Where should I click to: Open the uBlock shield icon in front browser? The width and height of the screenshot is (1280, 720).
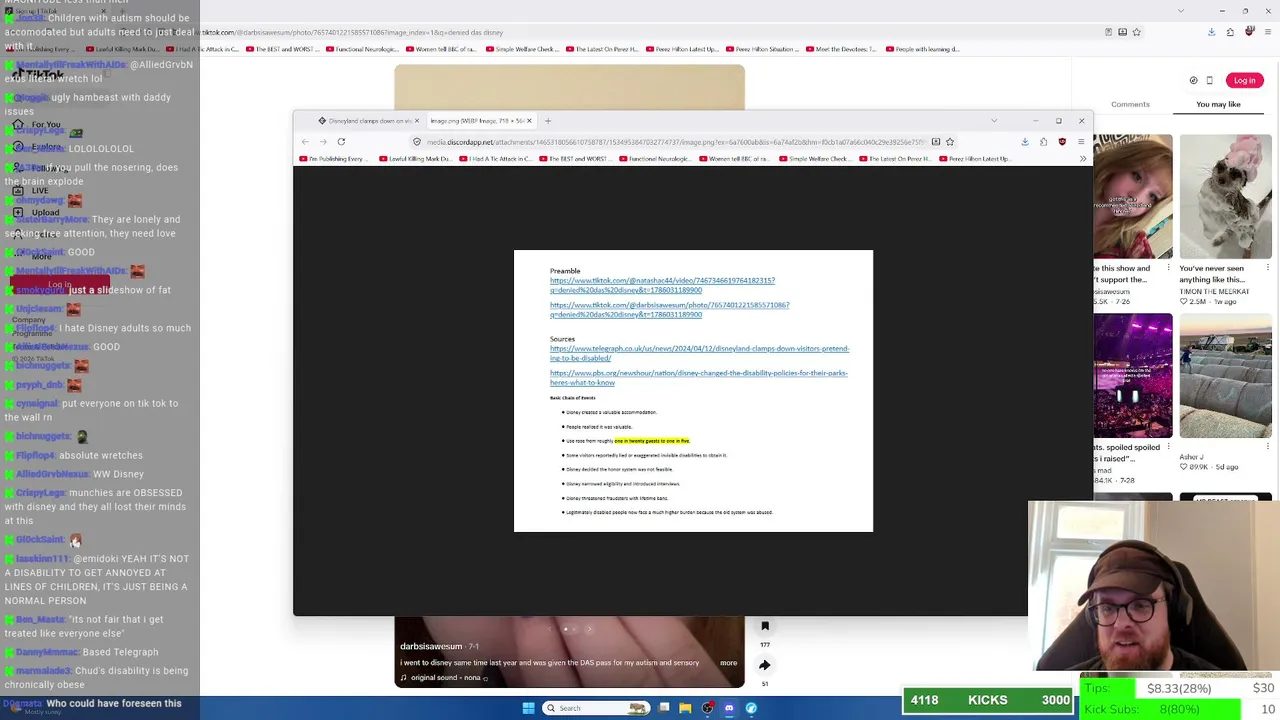pos(1062,142)
